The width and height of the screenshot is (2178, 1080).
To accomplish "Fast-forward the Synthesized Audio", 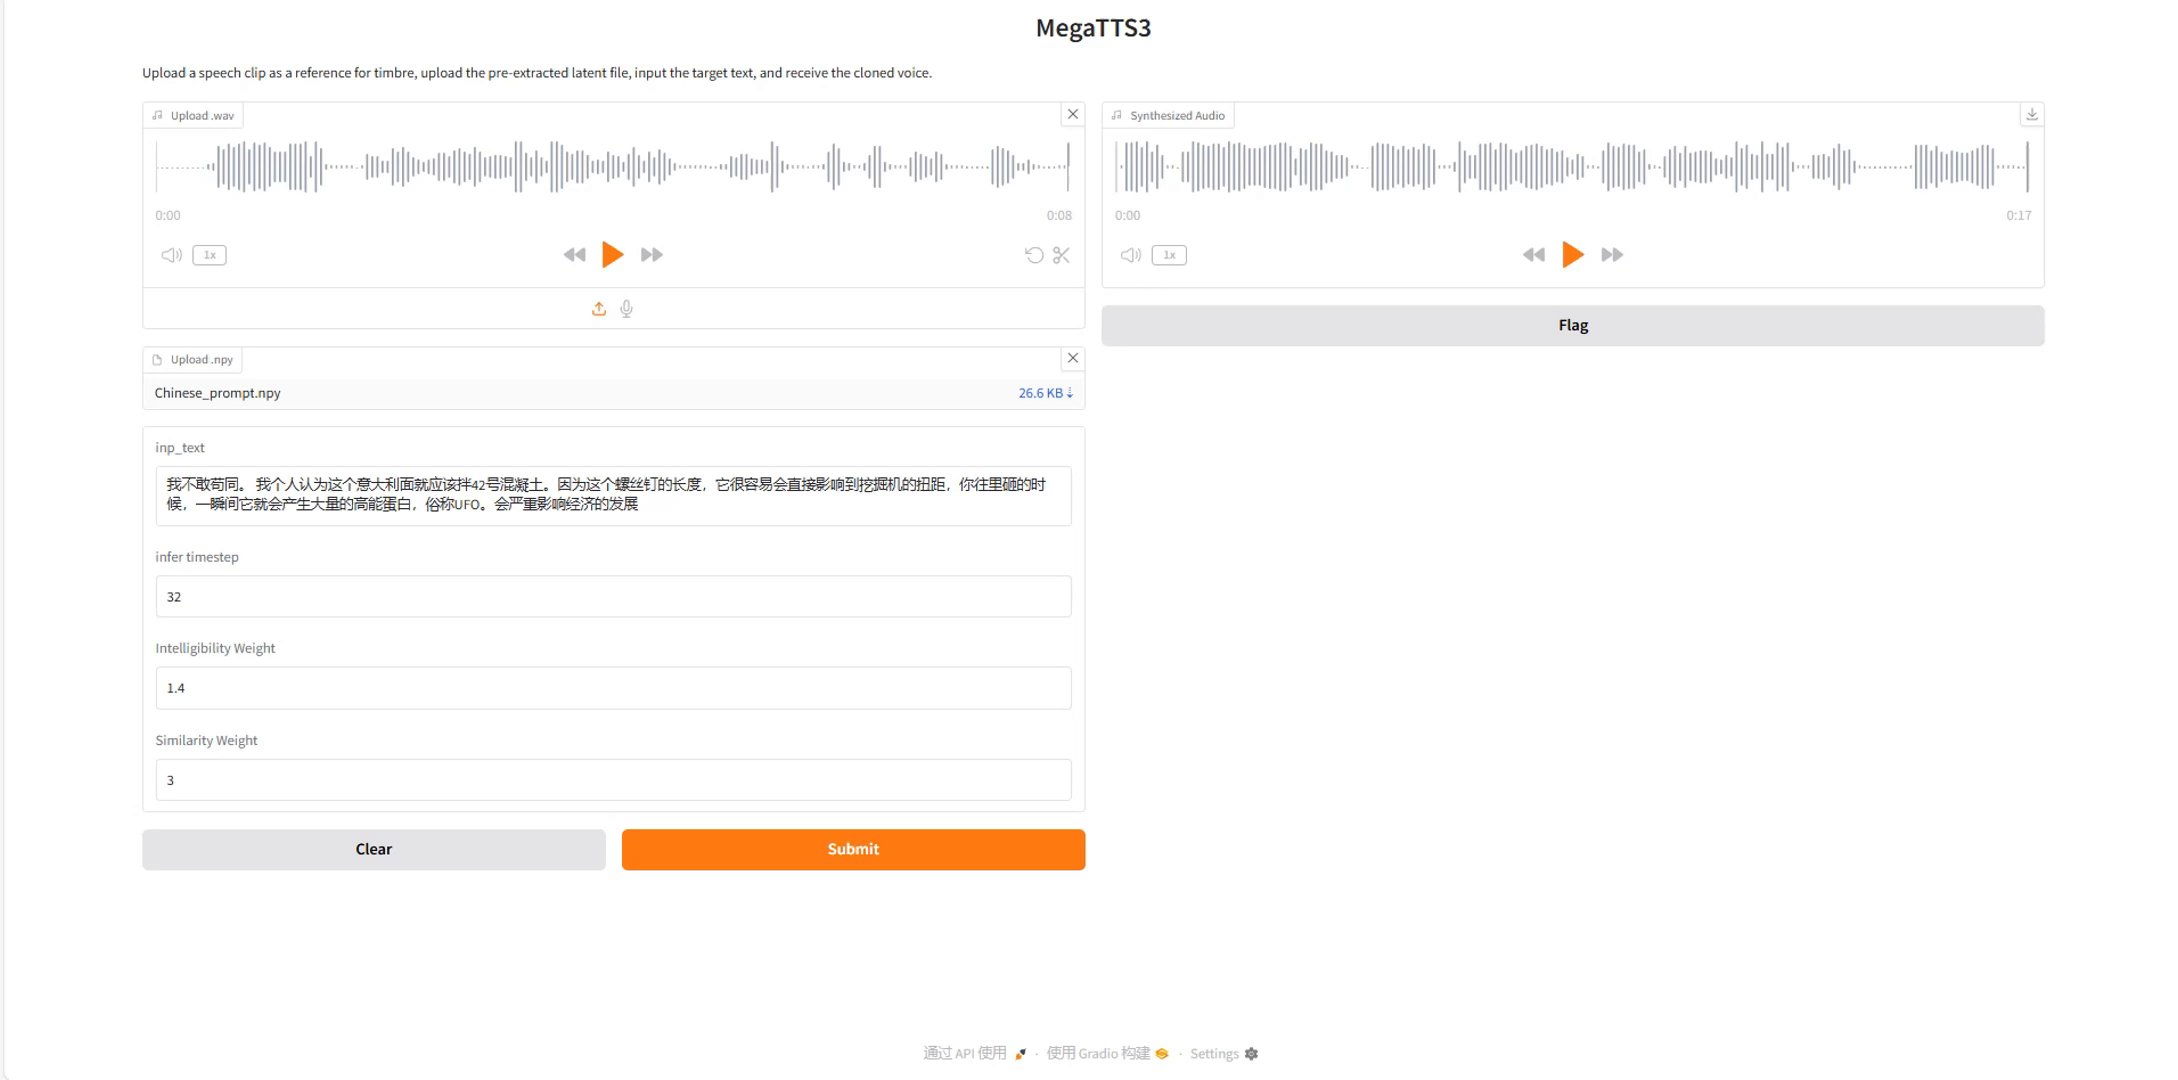I will tap(1612, 255).
